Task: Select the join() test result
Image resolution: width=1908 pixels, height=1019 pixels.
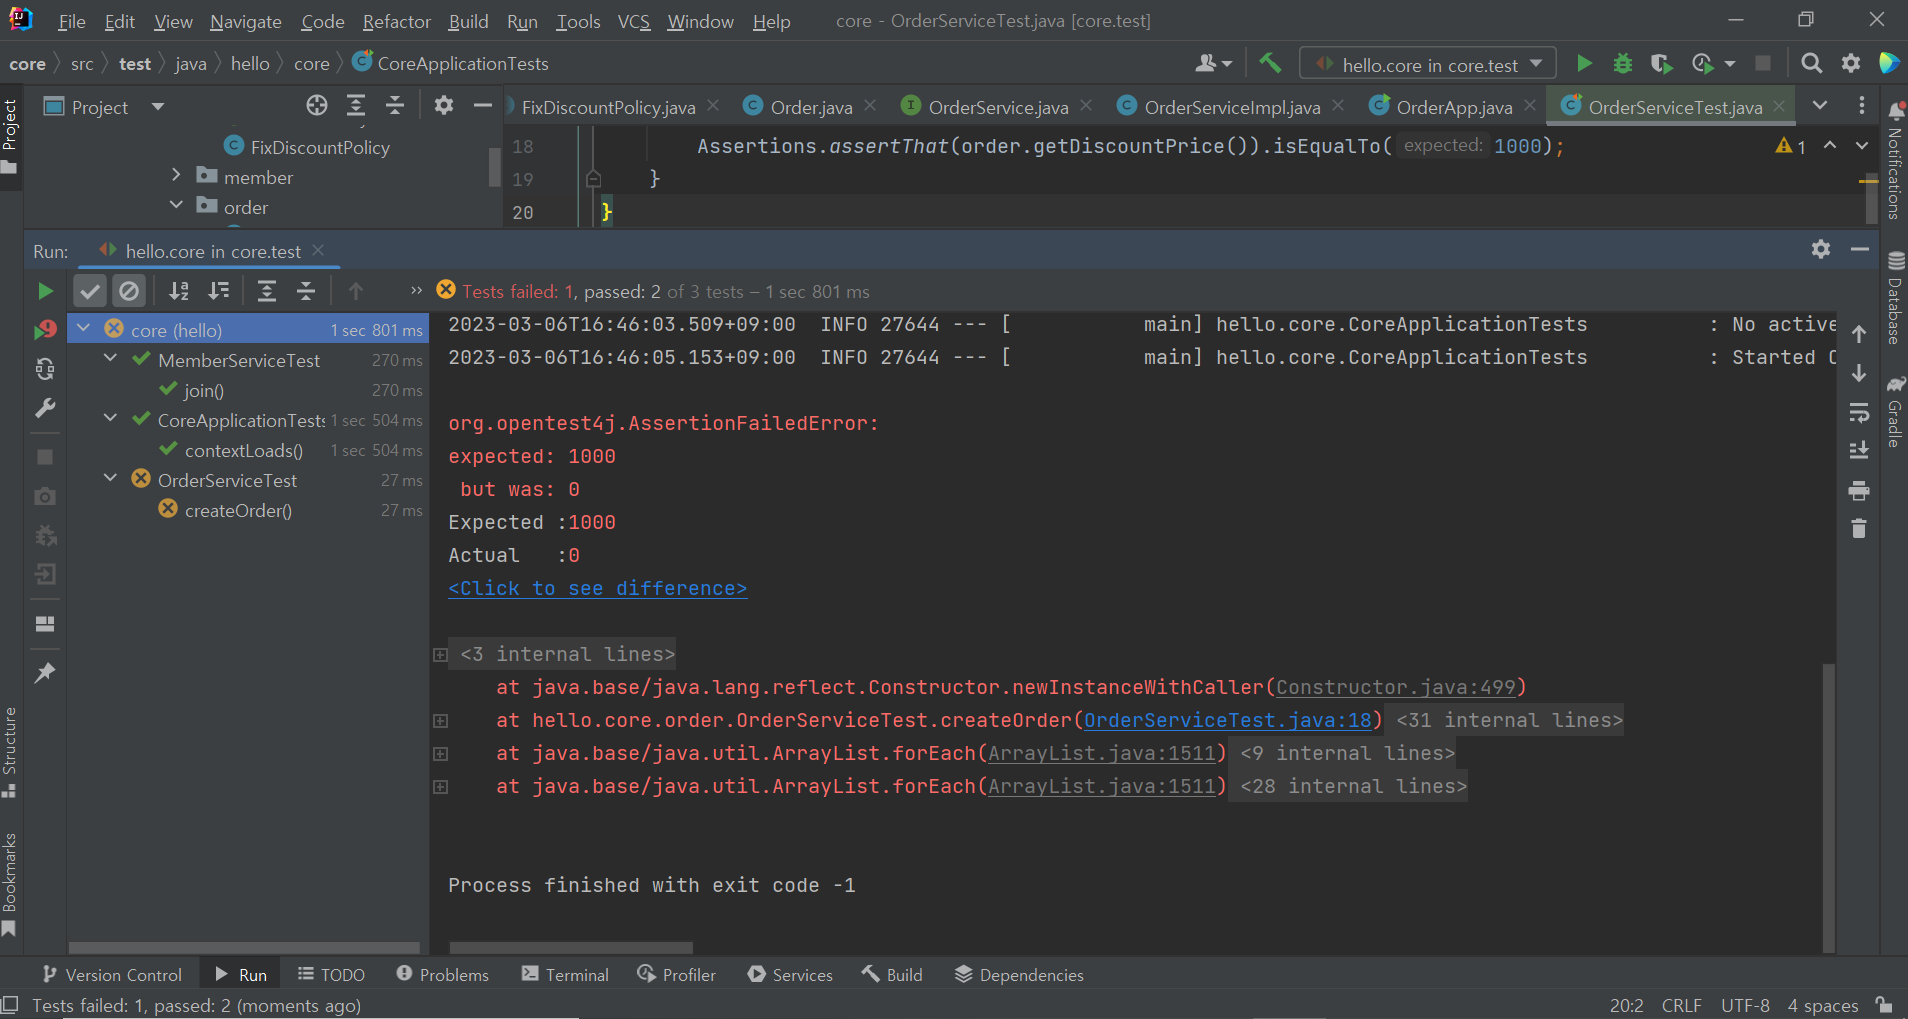Action: pyautogui.click(x=204, y=390)
